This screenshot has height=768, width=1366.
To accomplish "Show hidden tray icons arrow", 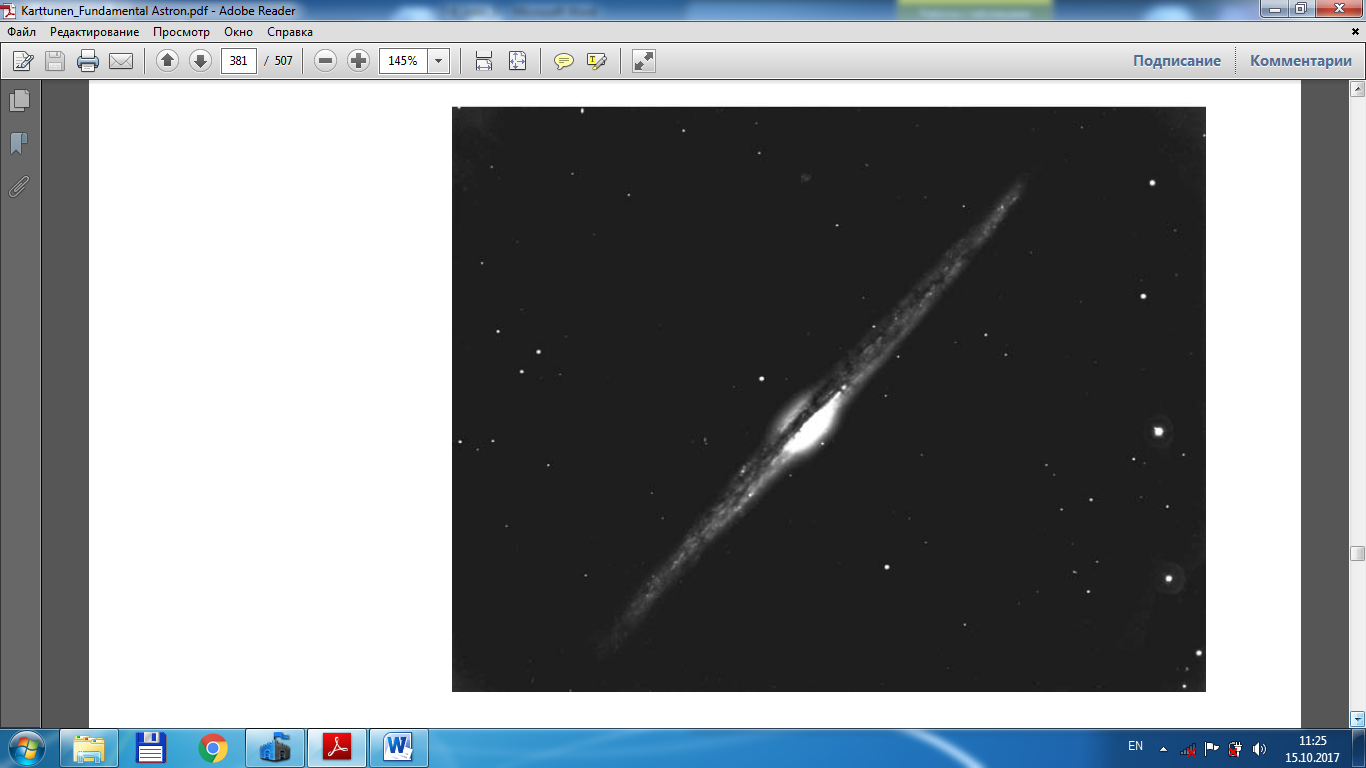I will [1163, 748].
